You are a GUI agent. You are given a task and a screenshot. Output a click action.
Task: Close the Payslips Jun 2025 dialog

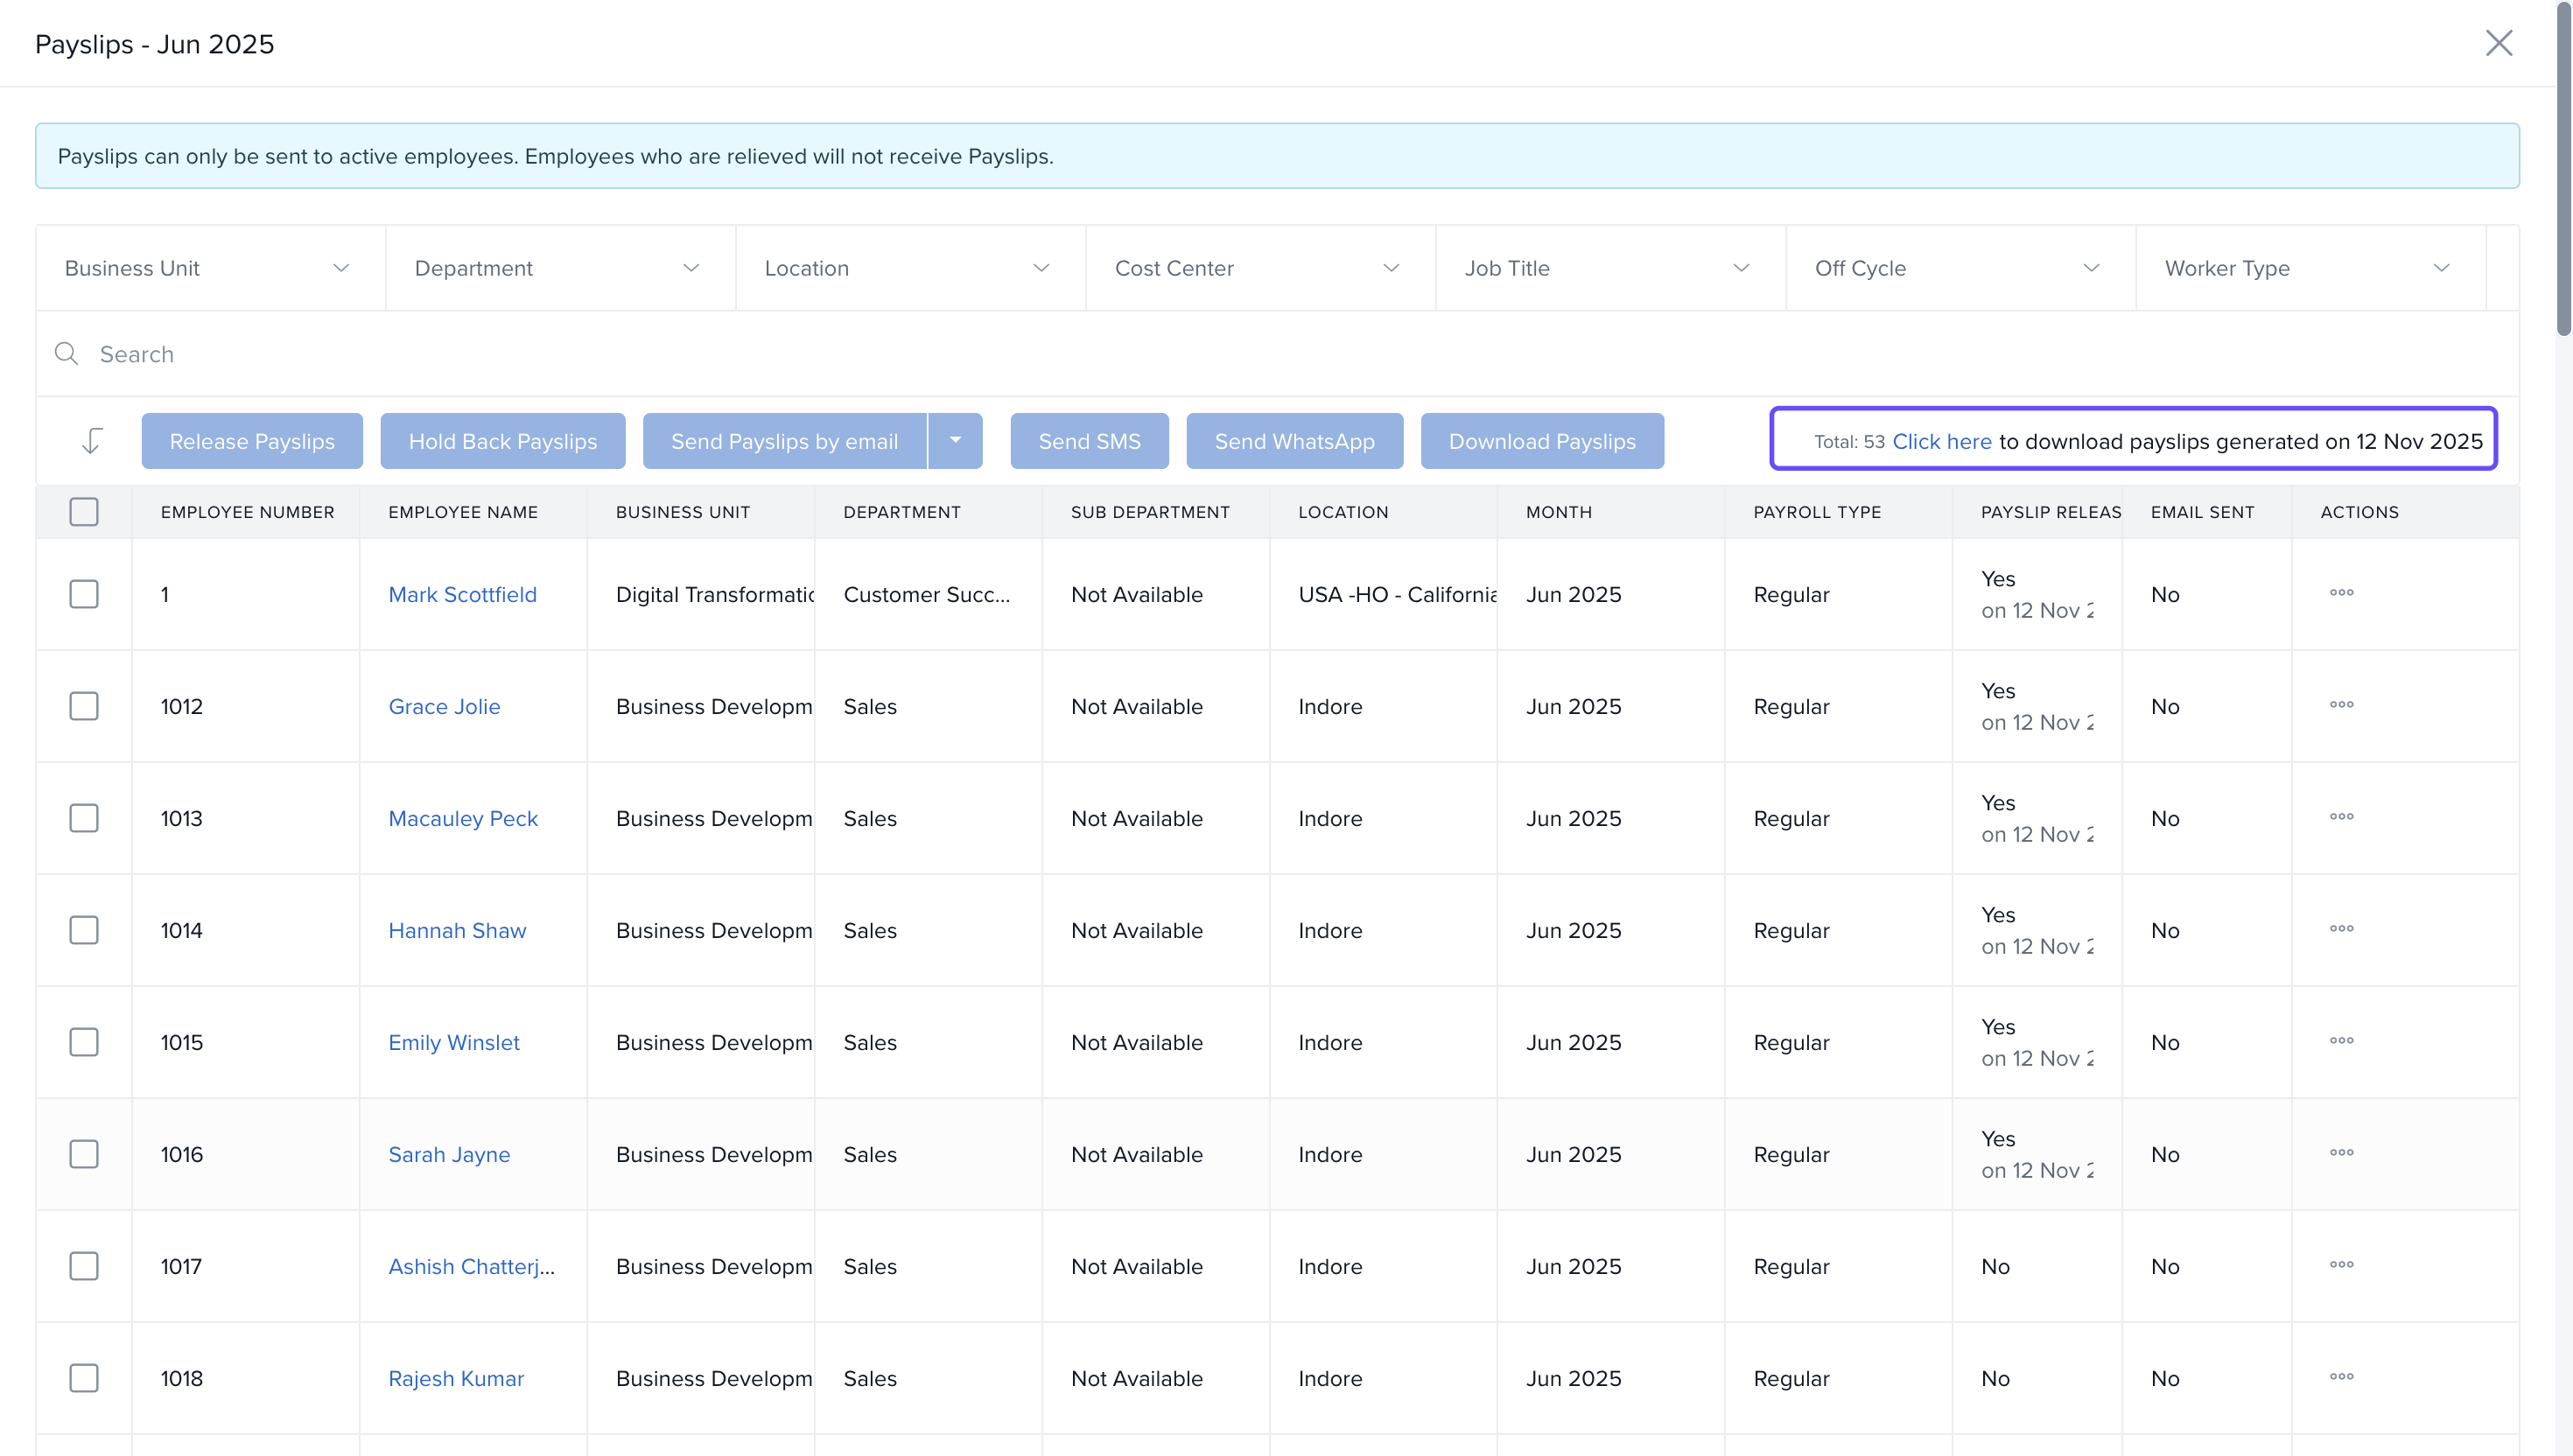[x=2498, y=43]
